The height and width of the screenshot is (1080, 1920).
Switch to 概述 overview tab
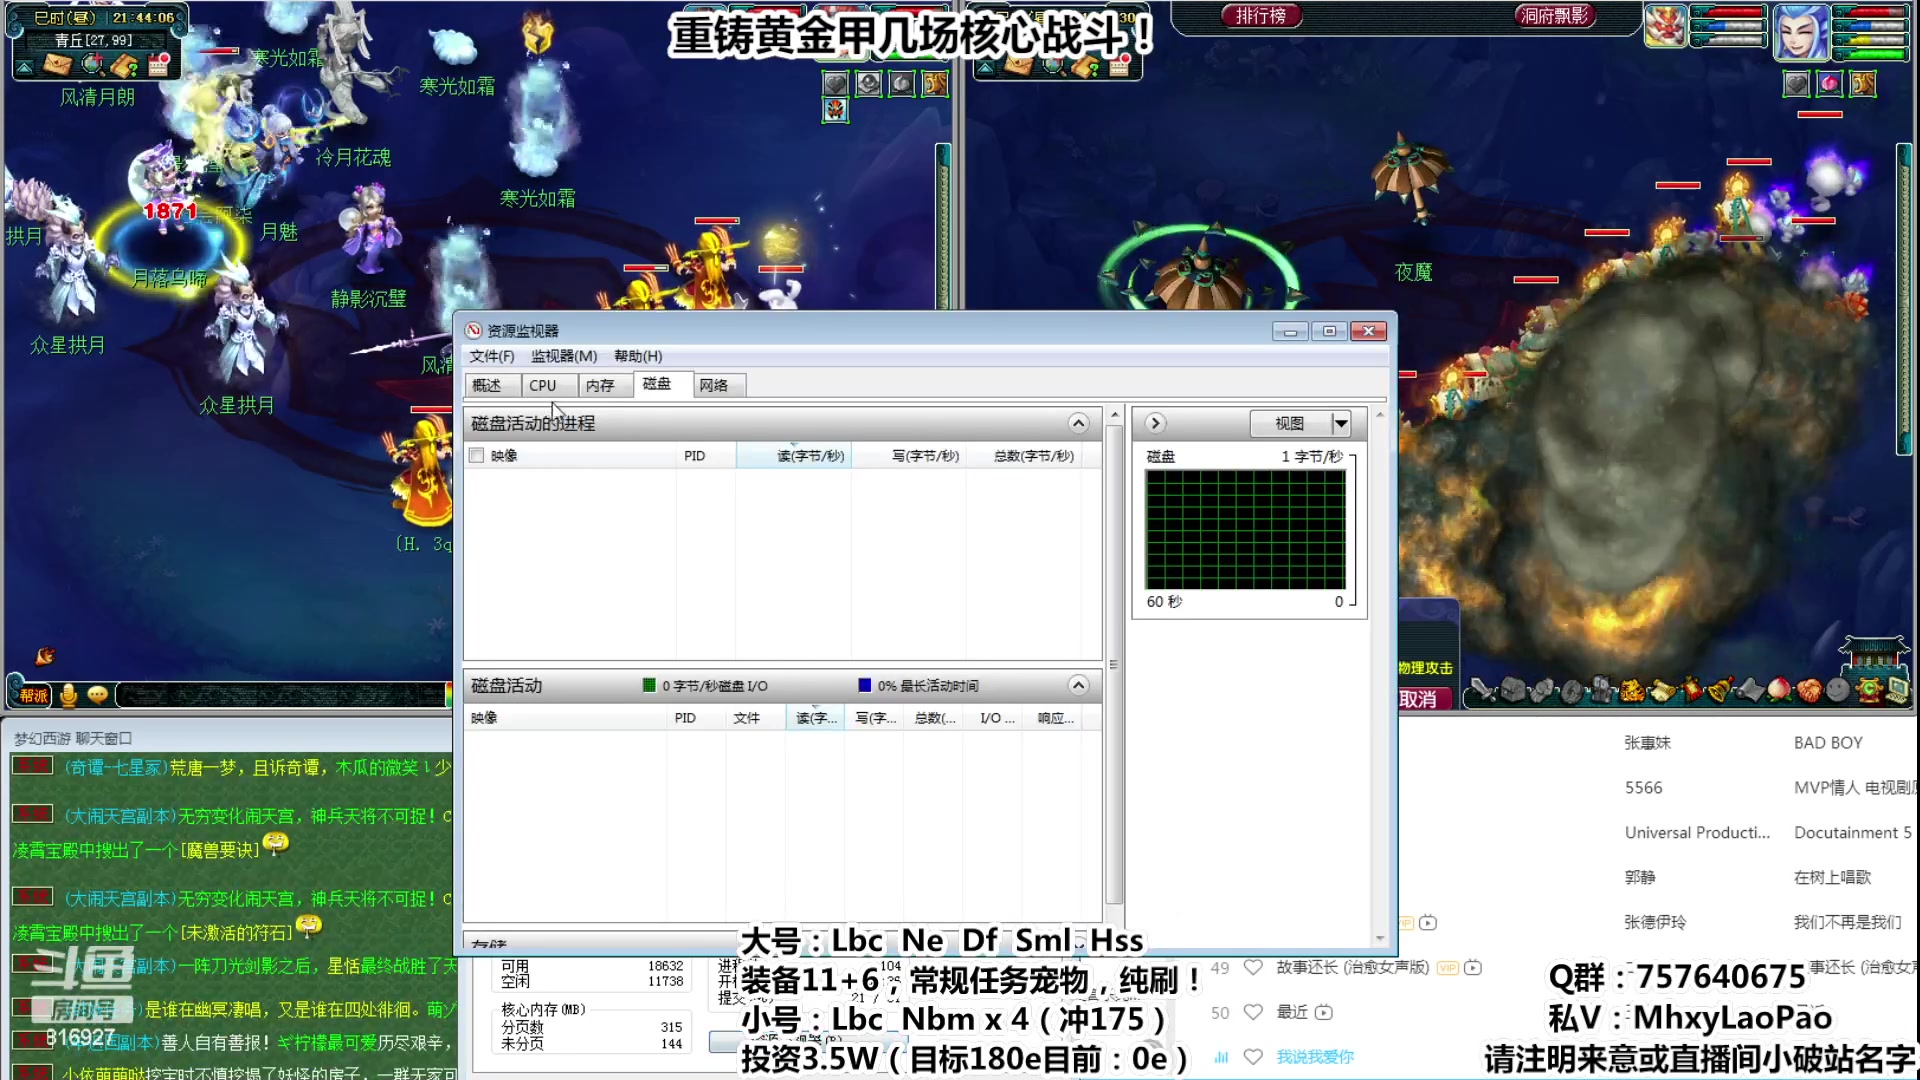pyautogui.click(x=492, y=385)
